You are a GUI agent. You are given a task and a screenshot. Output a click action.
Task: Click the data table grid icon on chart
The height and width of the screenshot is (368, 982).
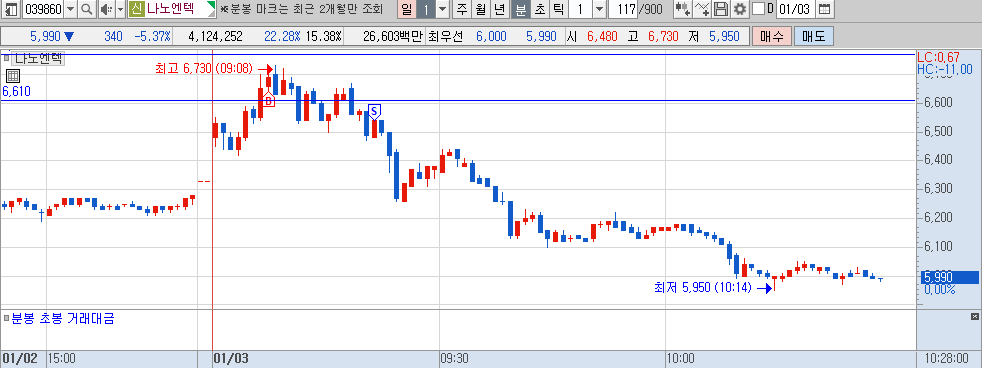13,76
